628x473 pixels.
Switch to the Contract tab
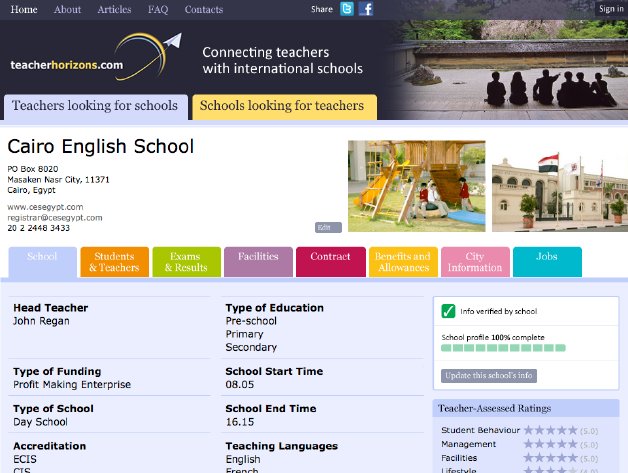(x=331, y=262)
